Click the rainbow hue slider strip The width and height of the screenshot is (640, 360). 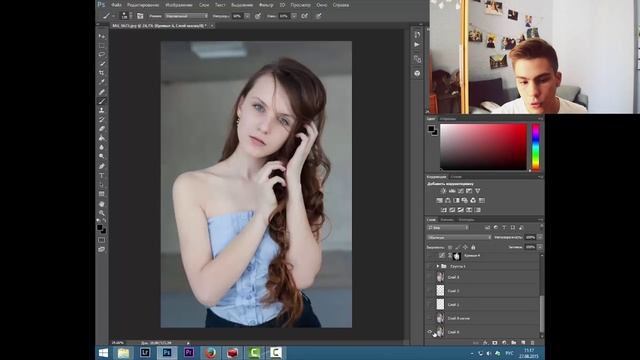[x=536, y=147]
